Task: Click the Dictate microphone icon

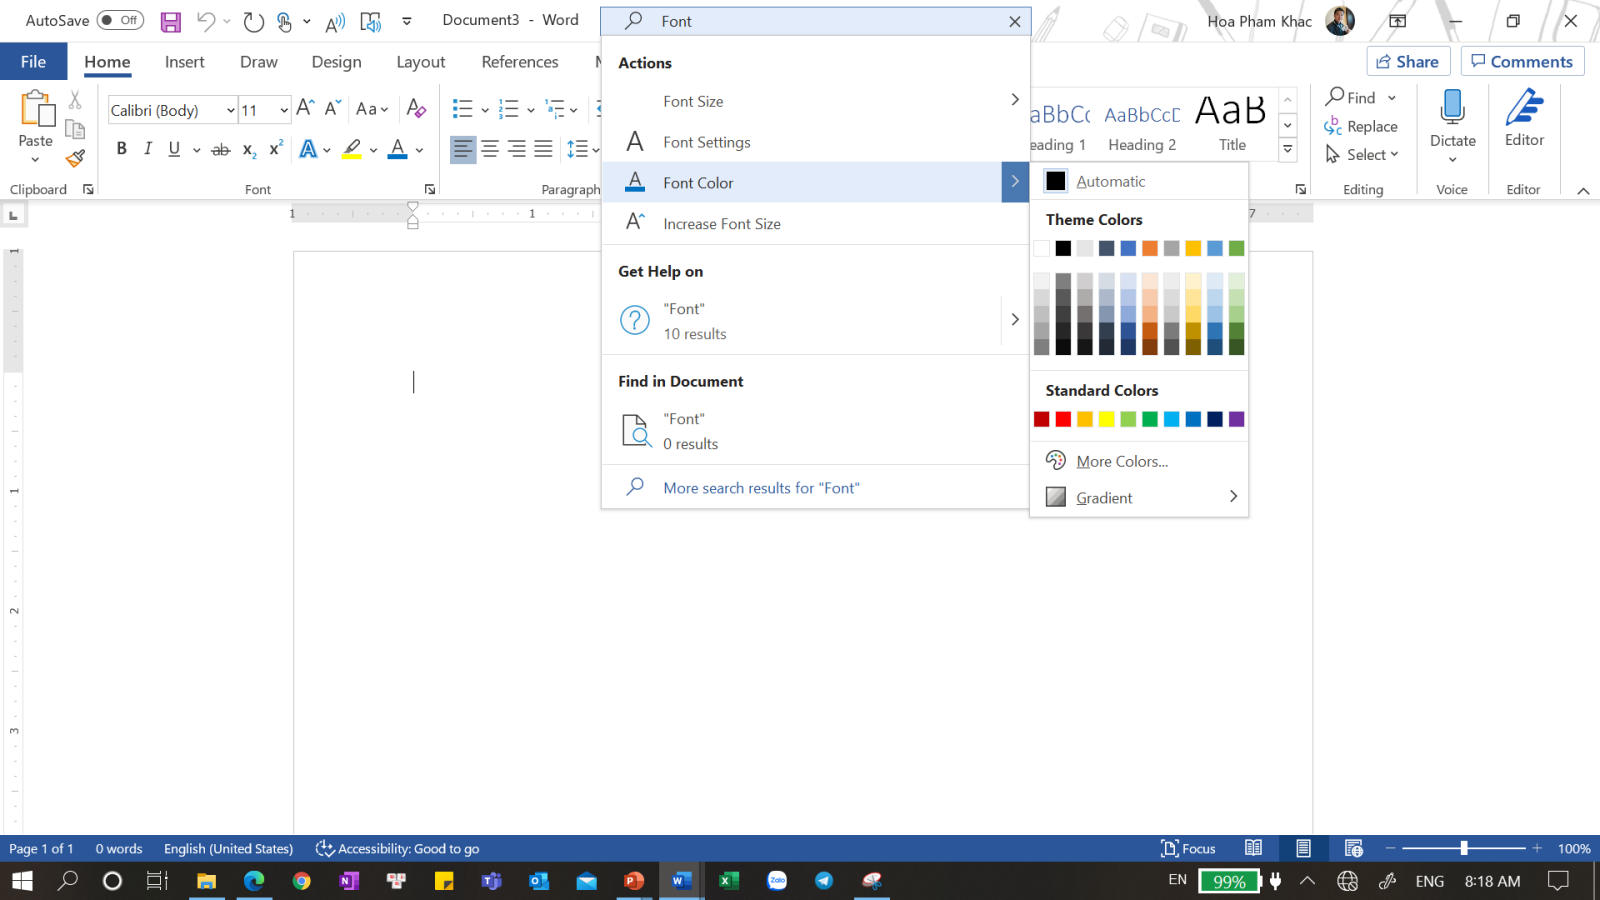Action: (x=1452, y=108)
